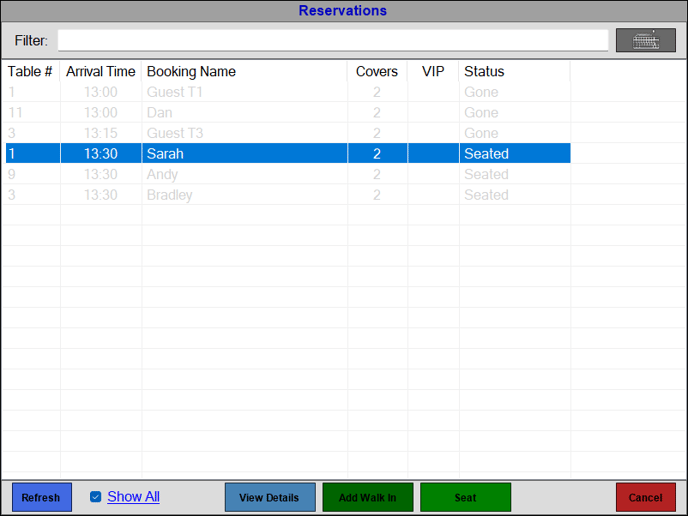Image resolution: width=688 pixels, height=516 pixels.
Task: Click the VIP column header
Action: click(x=433, y=72)
